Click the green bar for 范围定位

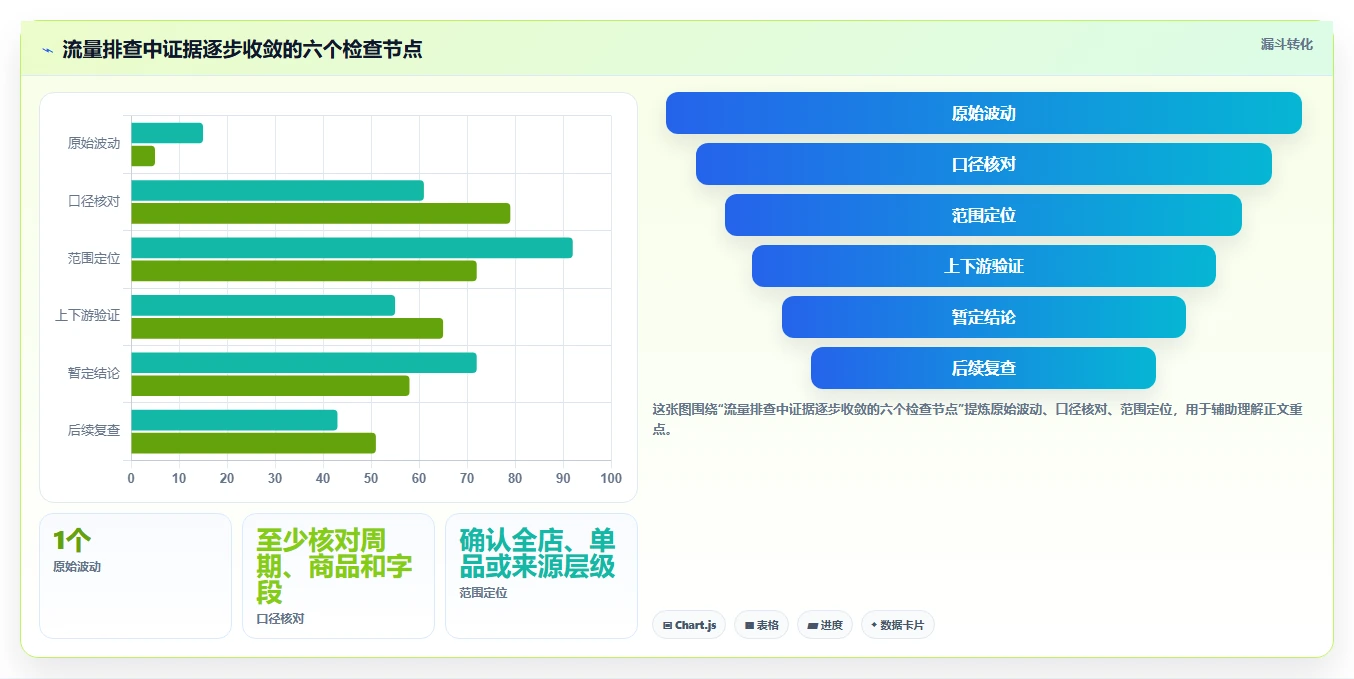click(x=304, y=271)
